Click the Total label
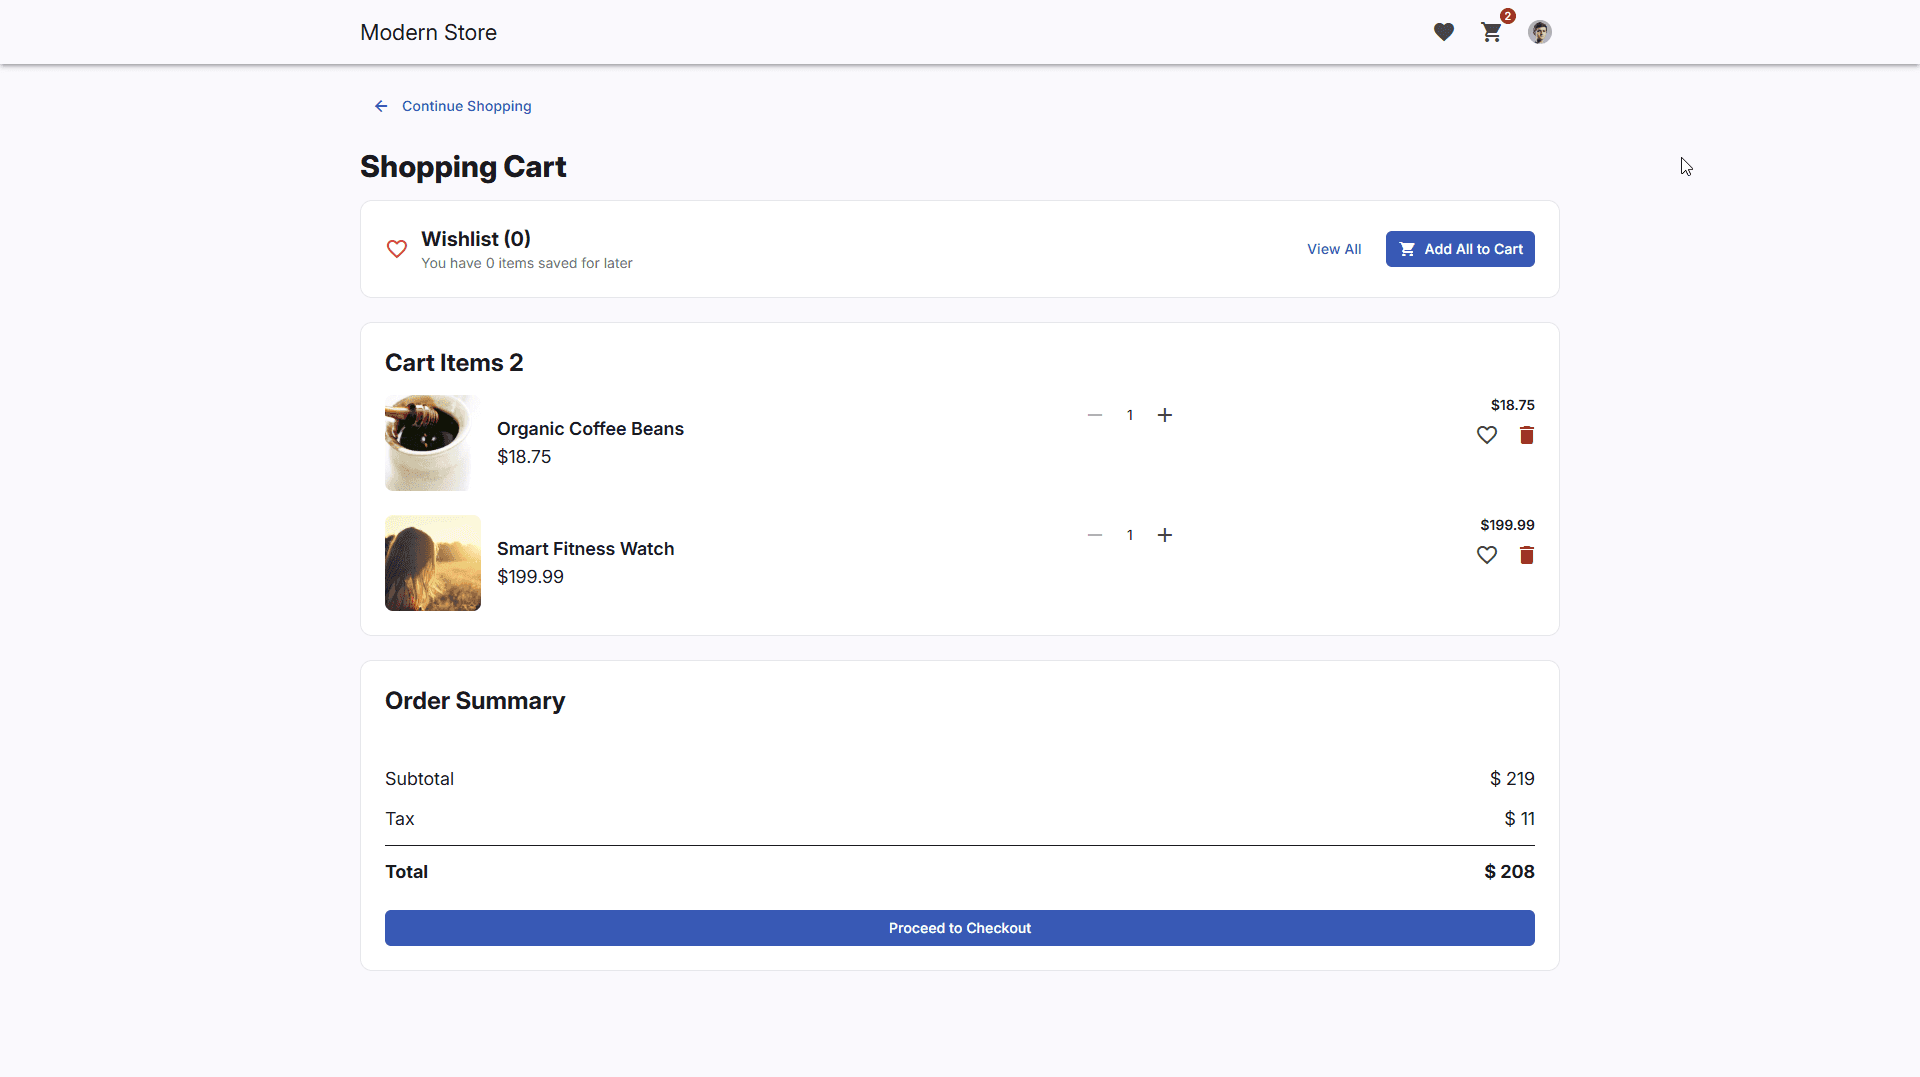 pos(406,872)
